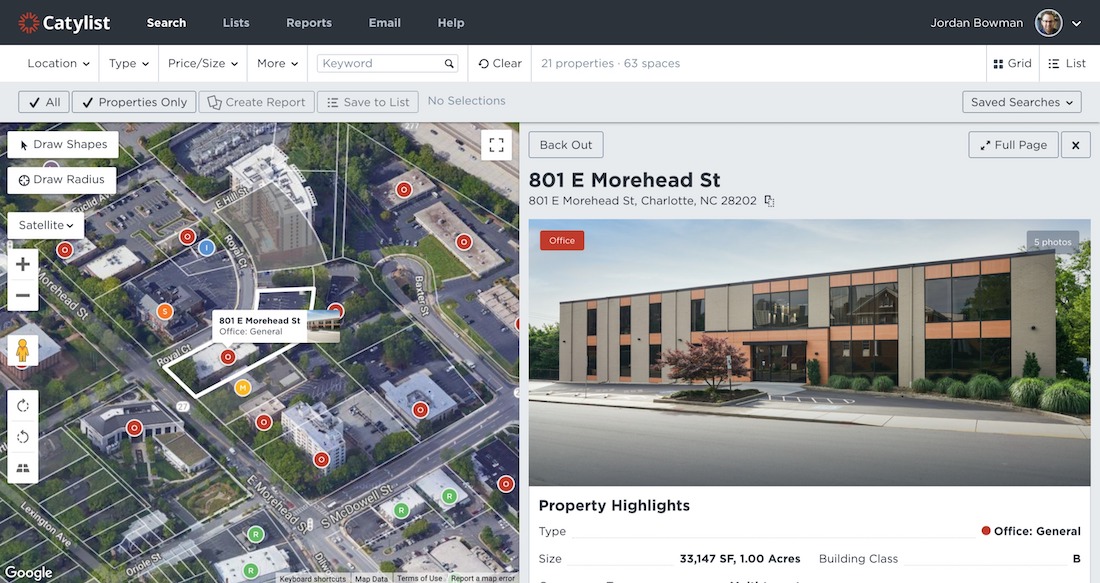Click the 'Building Class' label

pyautogui.click(x=858, y=559)
